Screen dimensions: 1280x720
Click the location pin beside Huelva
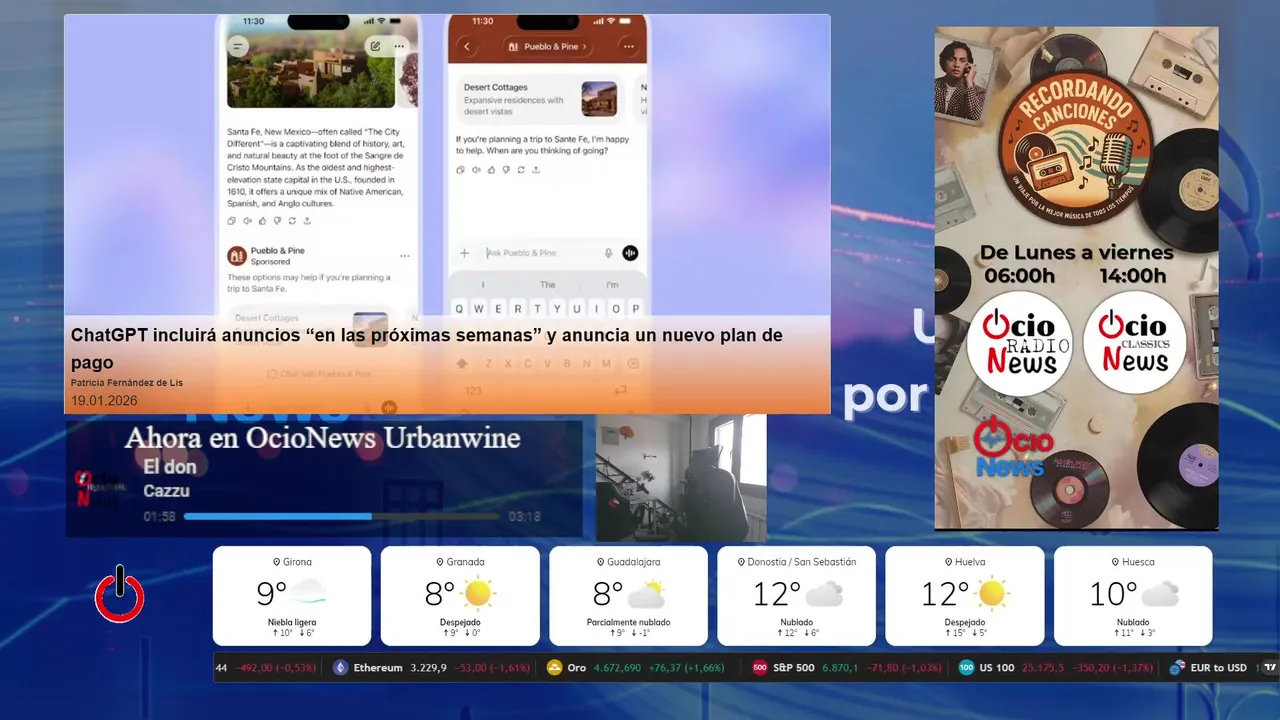click(x=947, y=562)
